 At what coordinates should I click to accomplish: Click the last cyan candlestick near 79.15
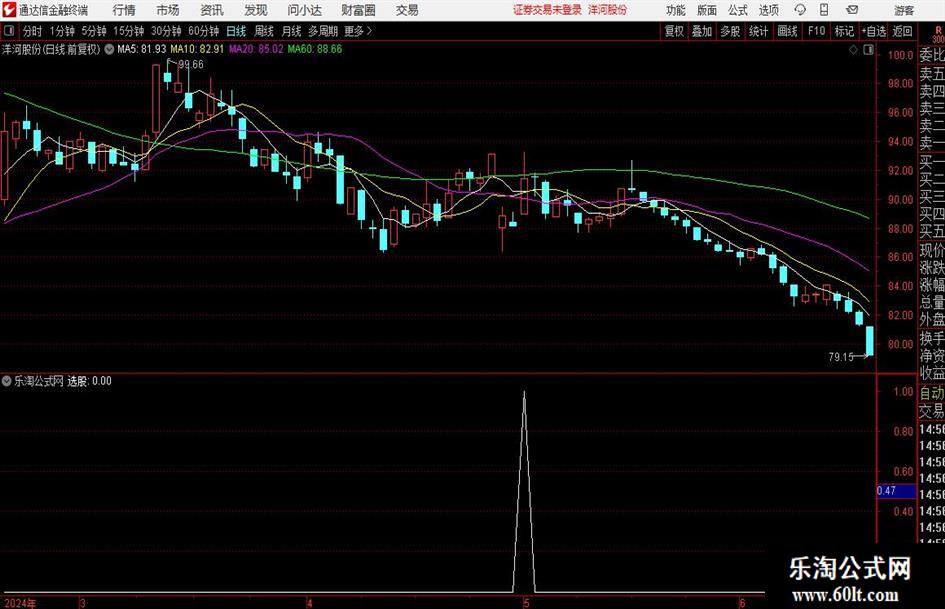[870, 341]
